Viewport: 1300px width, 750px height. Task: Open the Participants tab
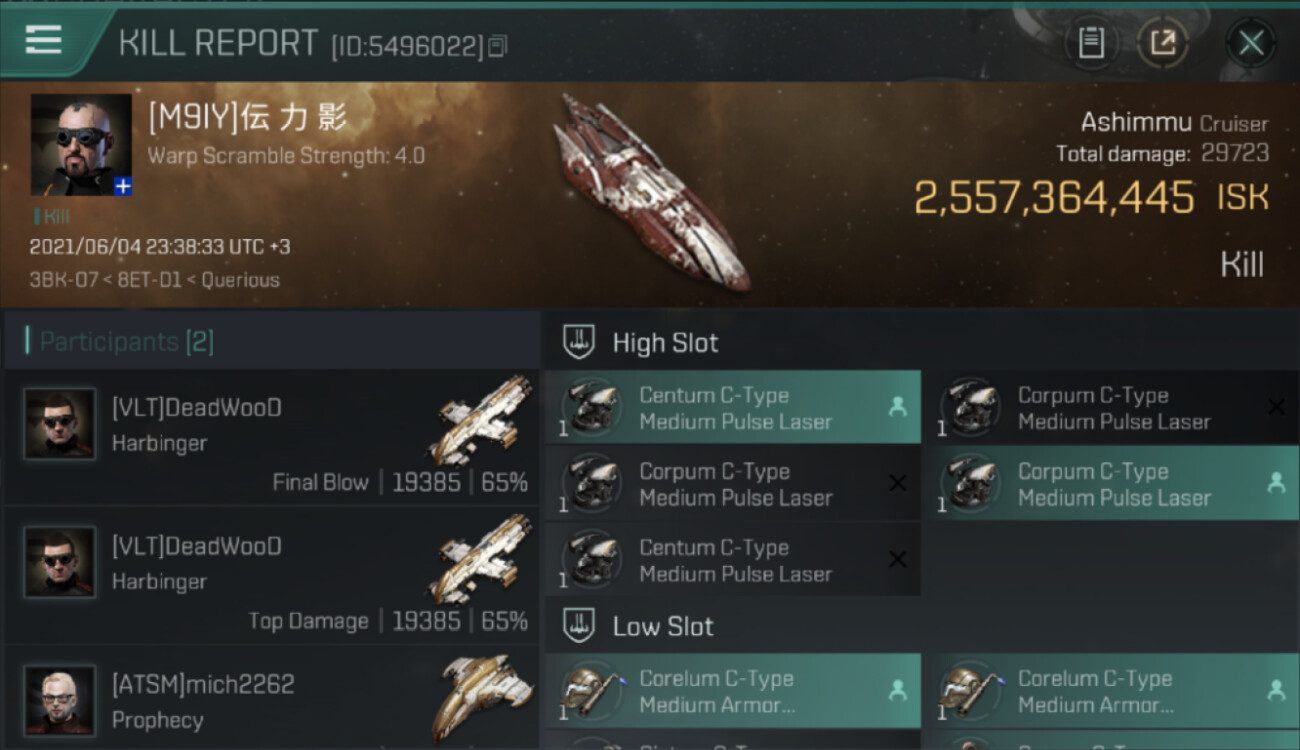[126, 342]
